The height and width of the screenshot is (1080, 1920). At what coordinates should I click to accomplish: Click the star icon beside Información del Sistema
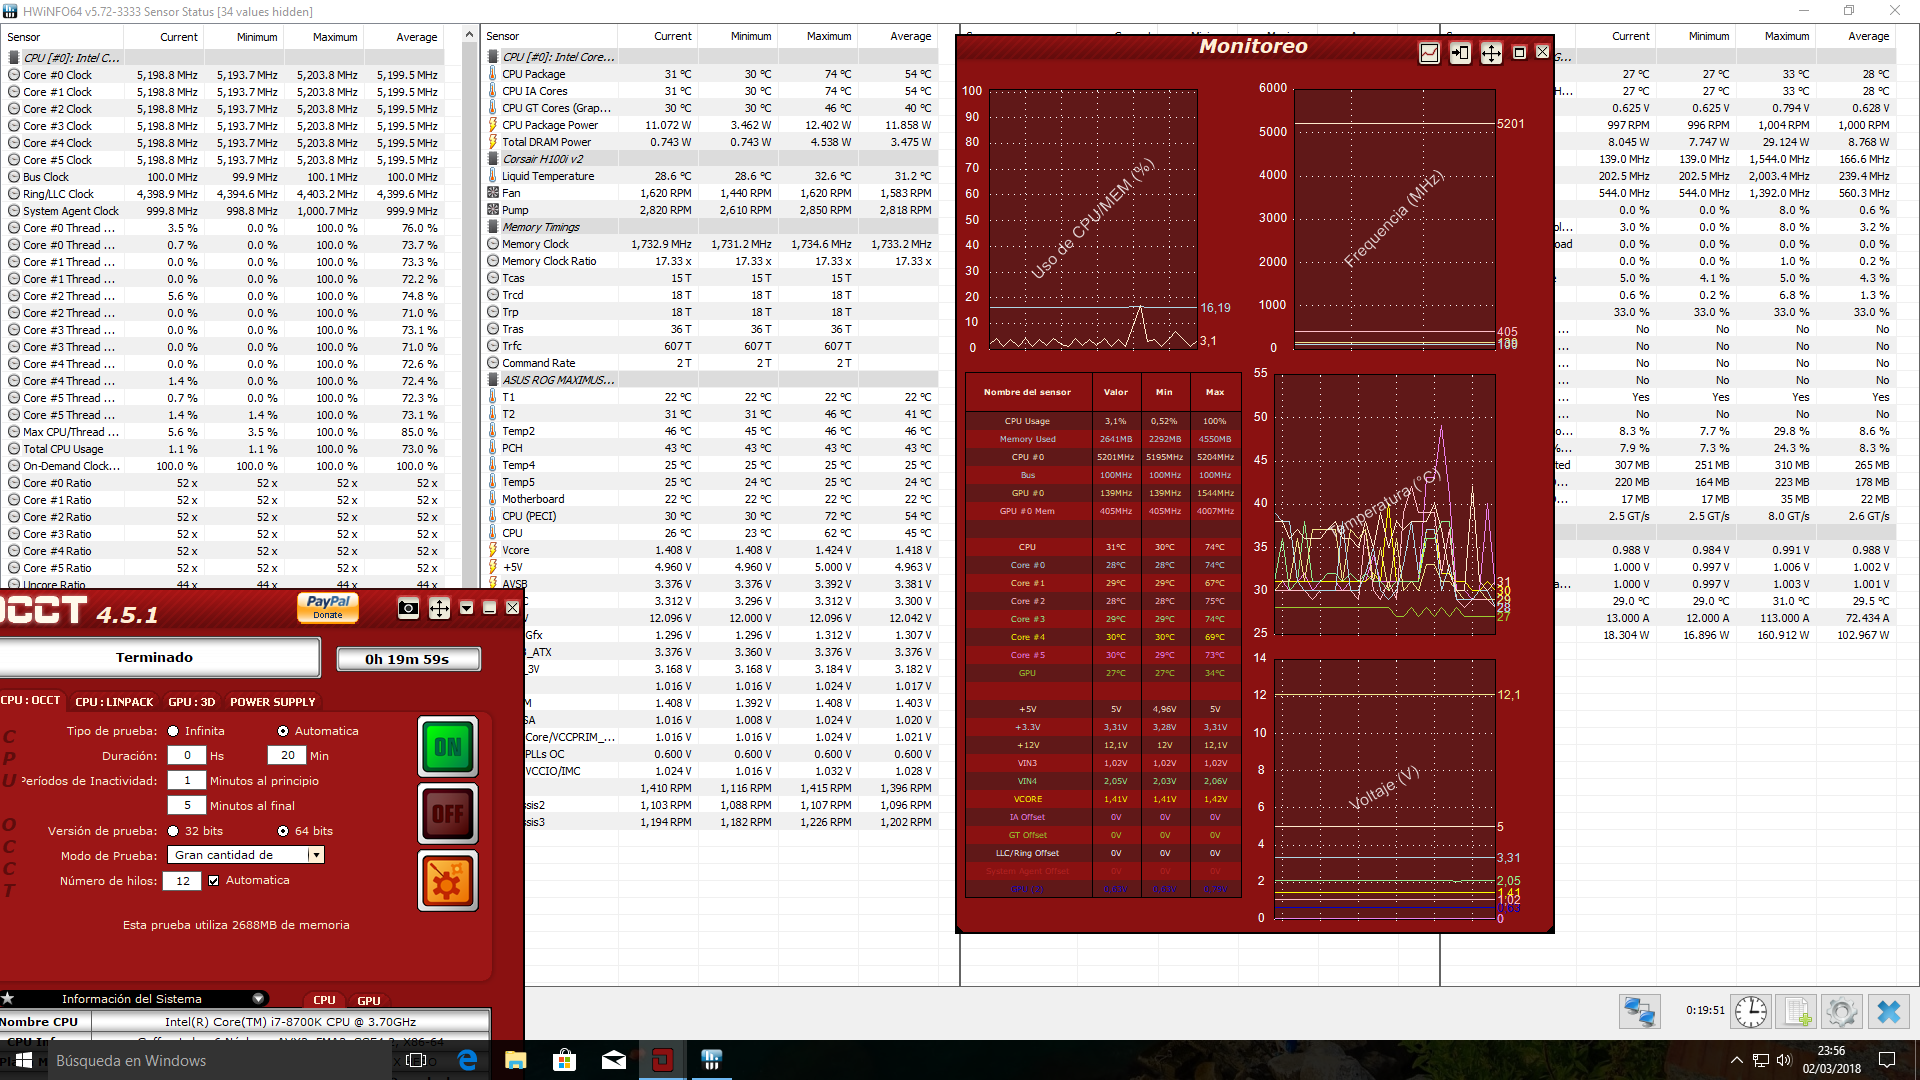(7, 998)
